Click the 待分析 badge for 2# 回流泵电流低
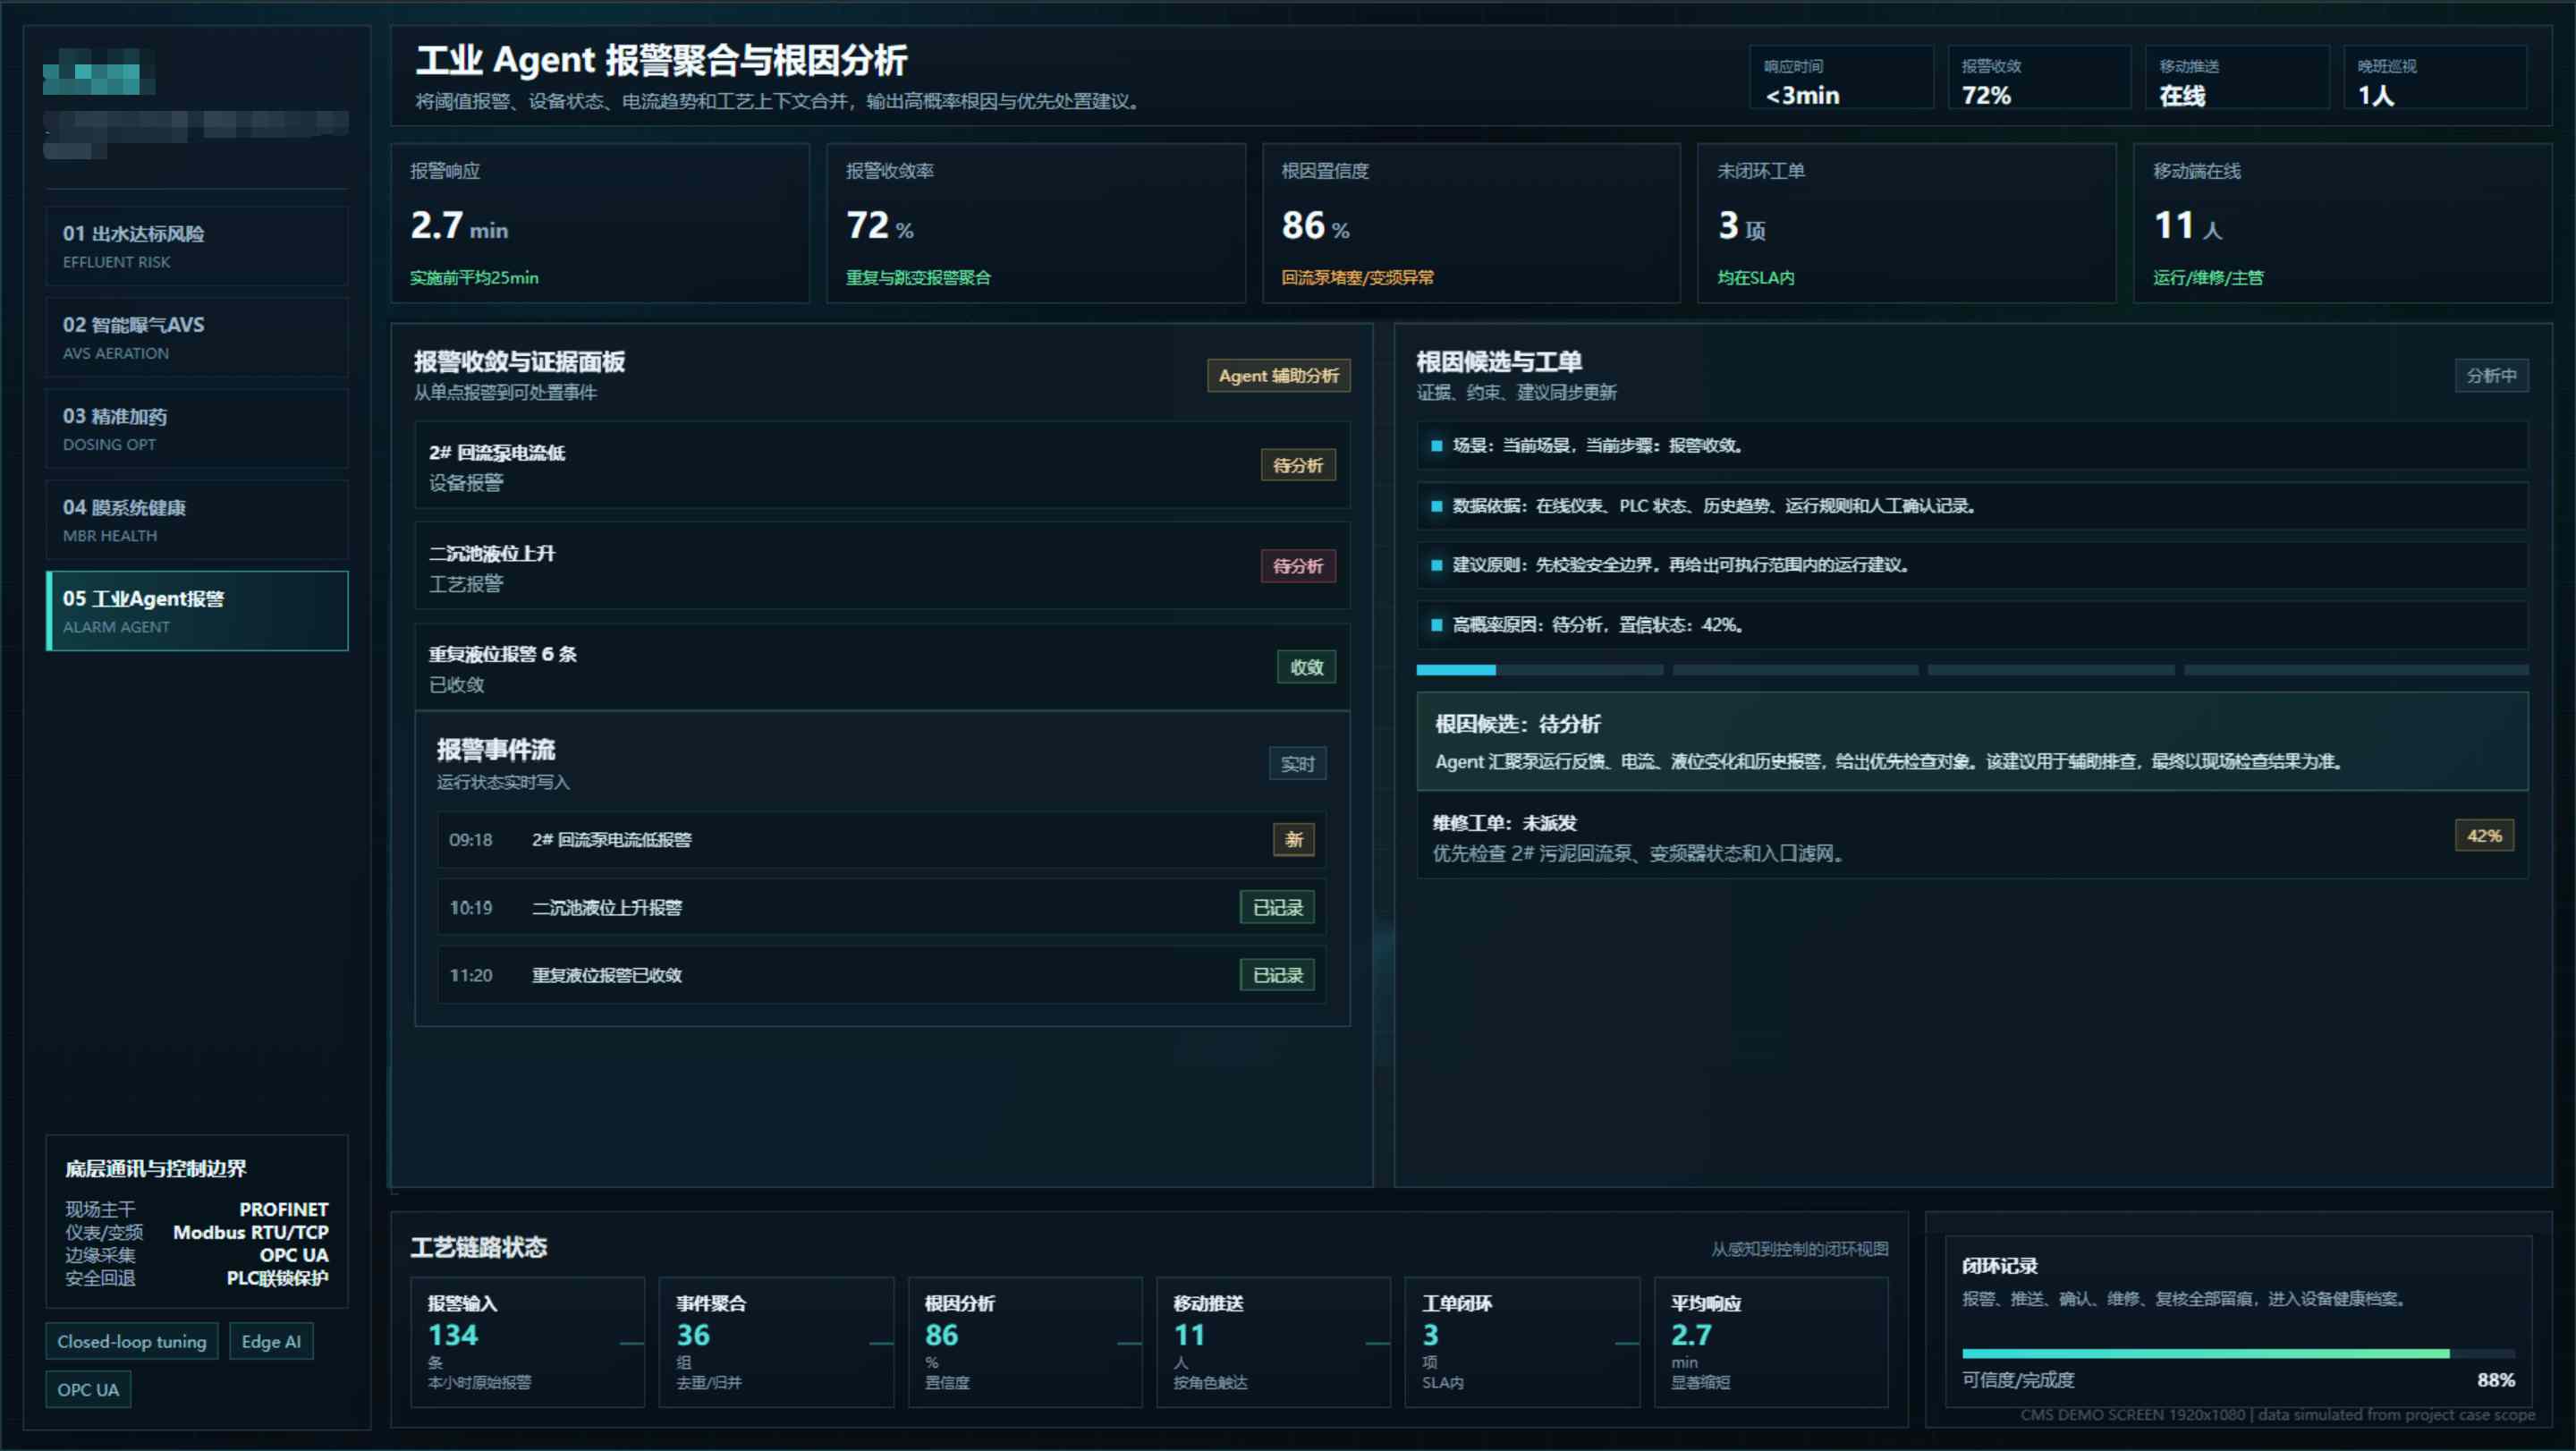The image size is (2576, 1451). point(1297,465)
